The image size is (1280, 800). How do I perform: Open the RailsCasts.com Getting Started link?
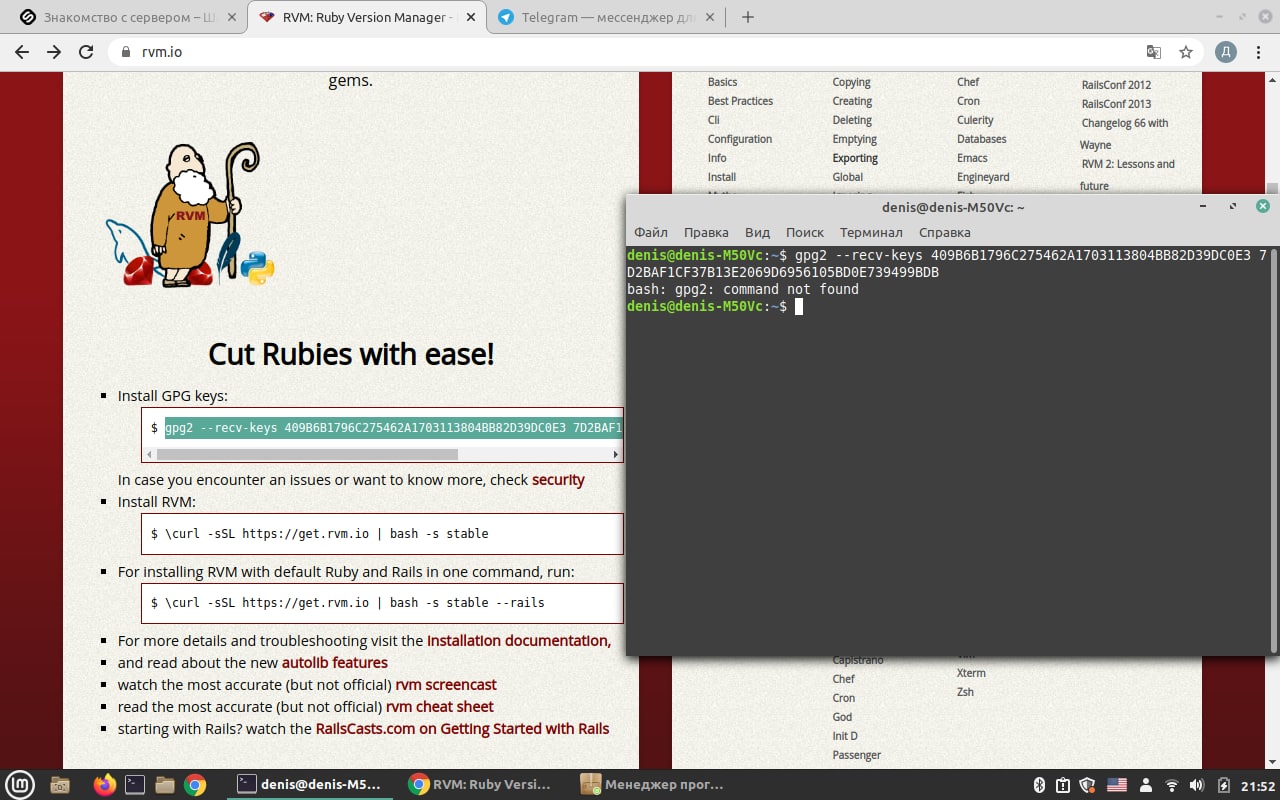[462, 728]
